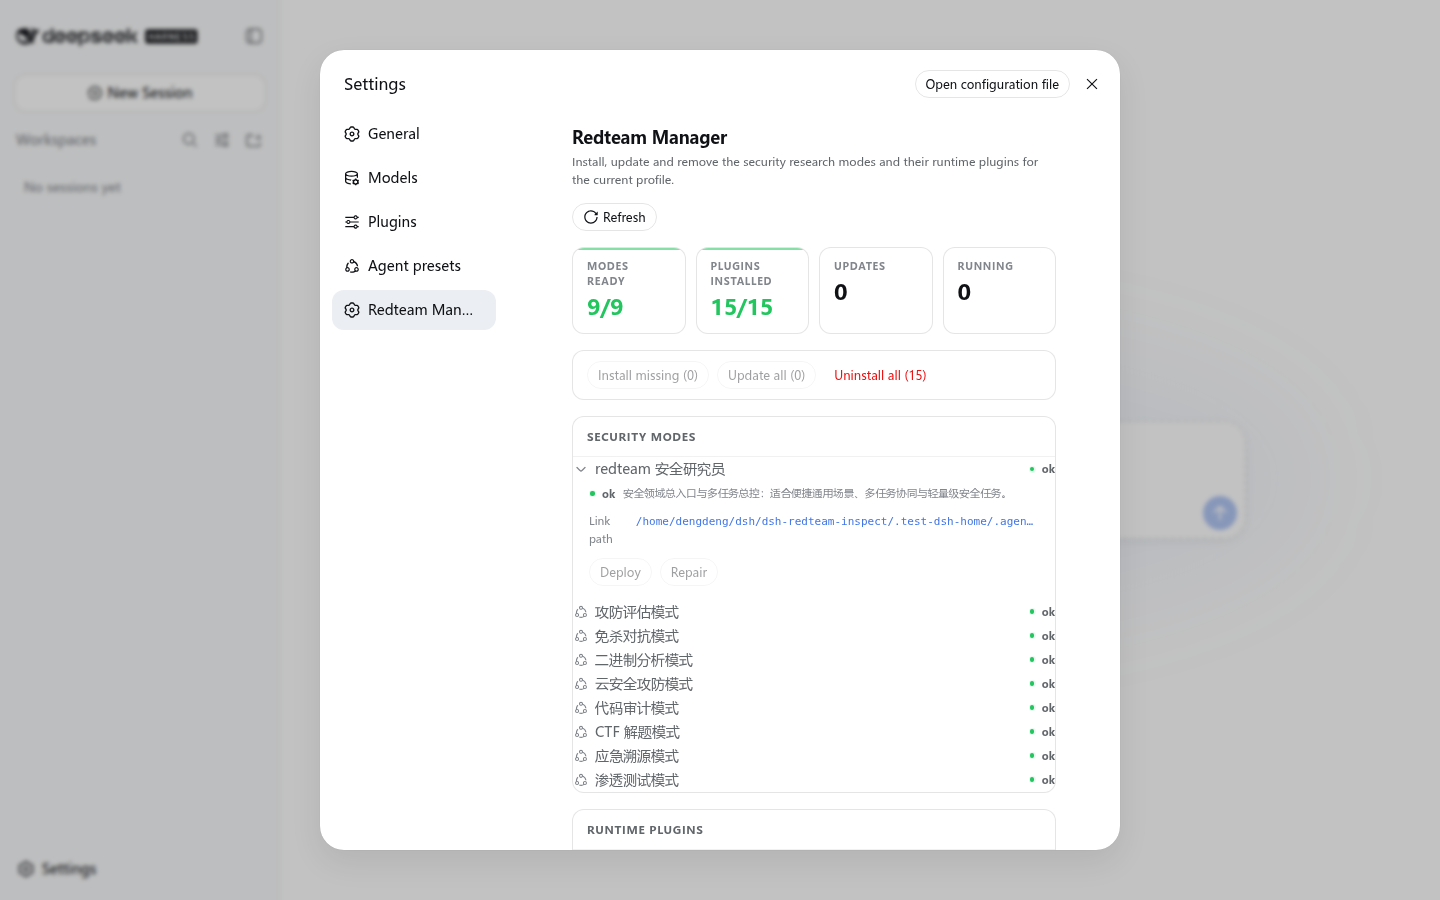
Task: Expand the 免杀对抗模式 mode row
Action: tap(814, 636)
